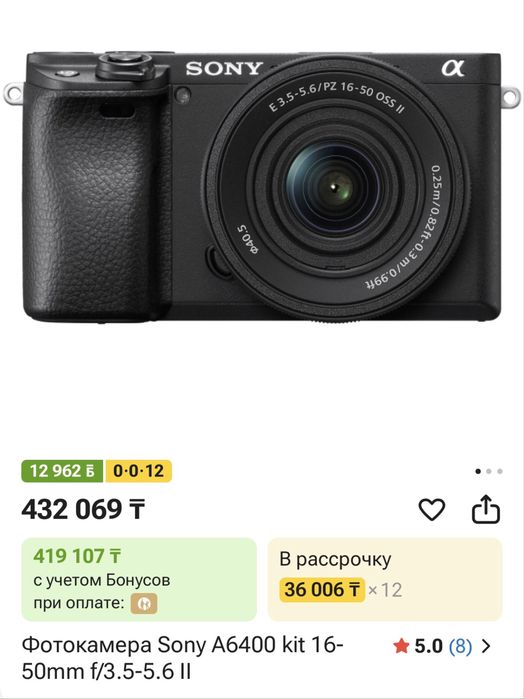Open the (8) reviews count link

(x=460, y=646)
